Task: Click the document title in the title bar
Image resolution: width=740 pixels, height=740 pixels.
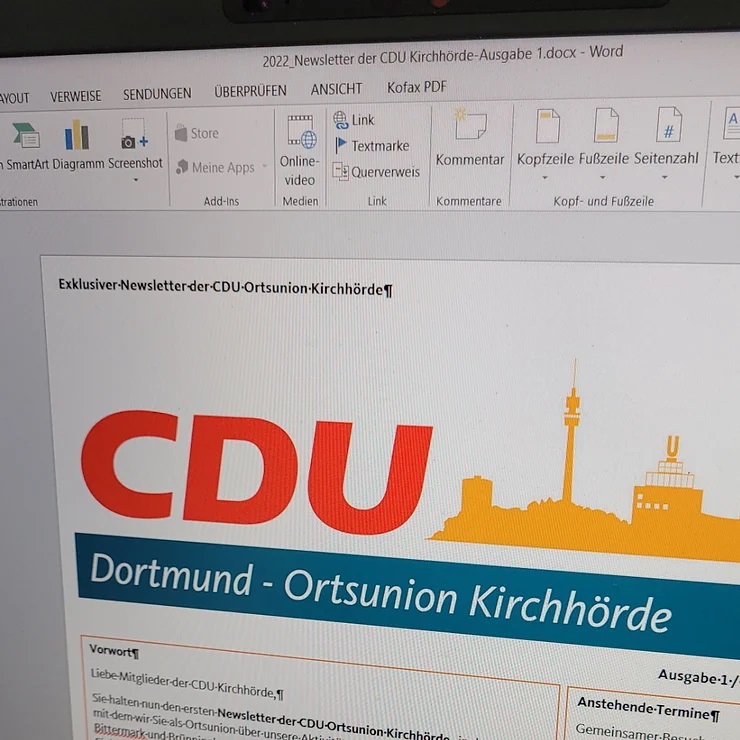Action: (443, 57)
